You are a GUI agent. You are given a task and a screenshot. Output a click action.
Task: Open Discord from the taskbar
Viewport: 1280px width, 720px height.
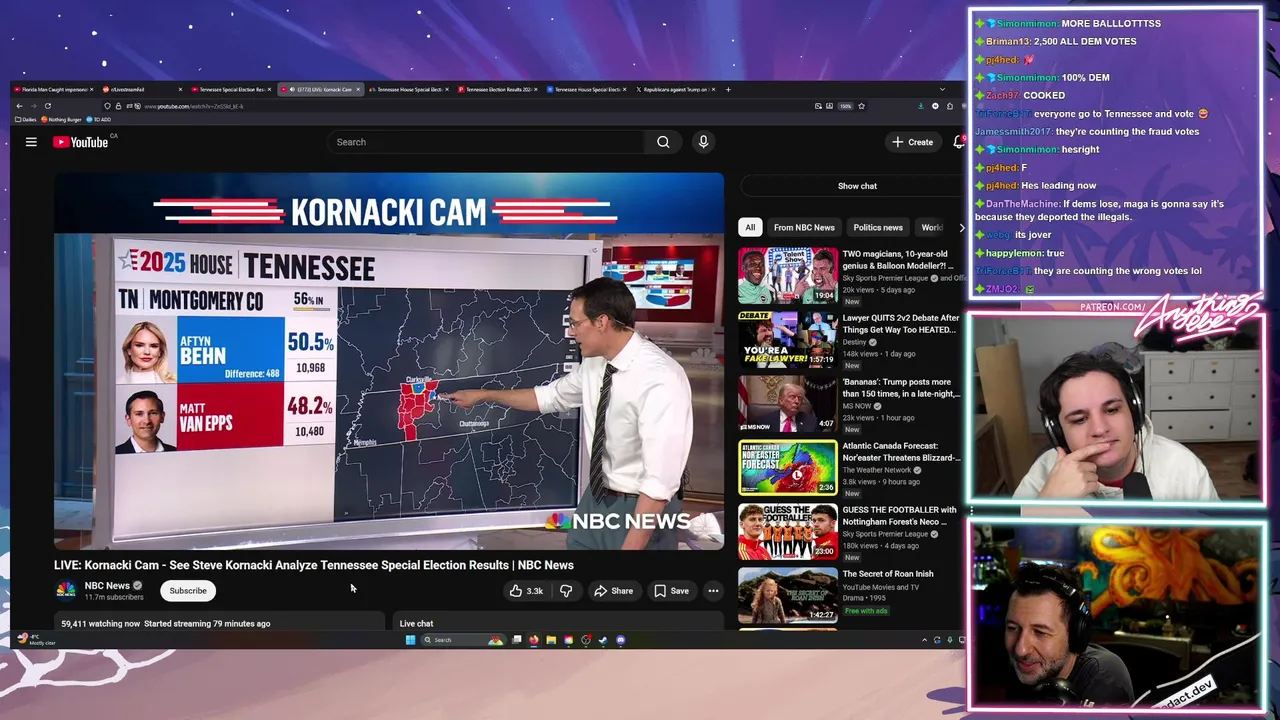coord(620,640)
